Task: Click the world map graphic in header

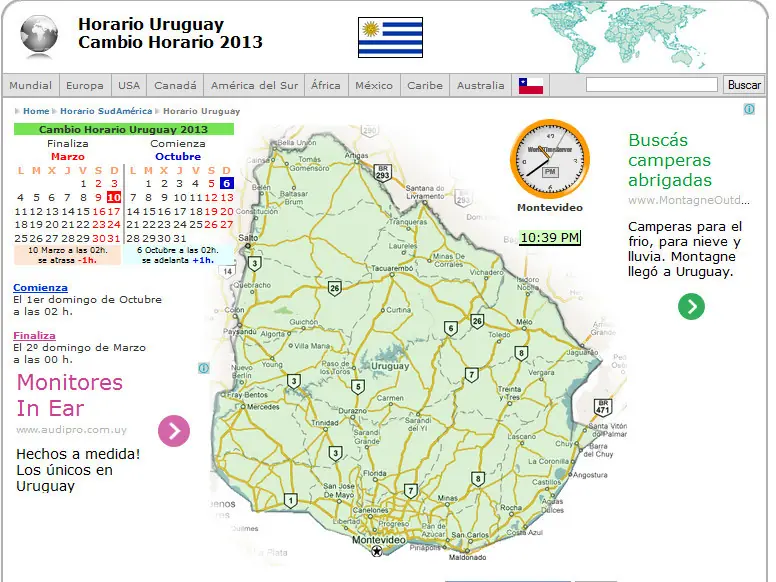Action: (619, 36)
